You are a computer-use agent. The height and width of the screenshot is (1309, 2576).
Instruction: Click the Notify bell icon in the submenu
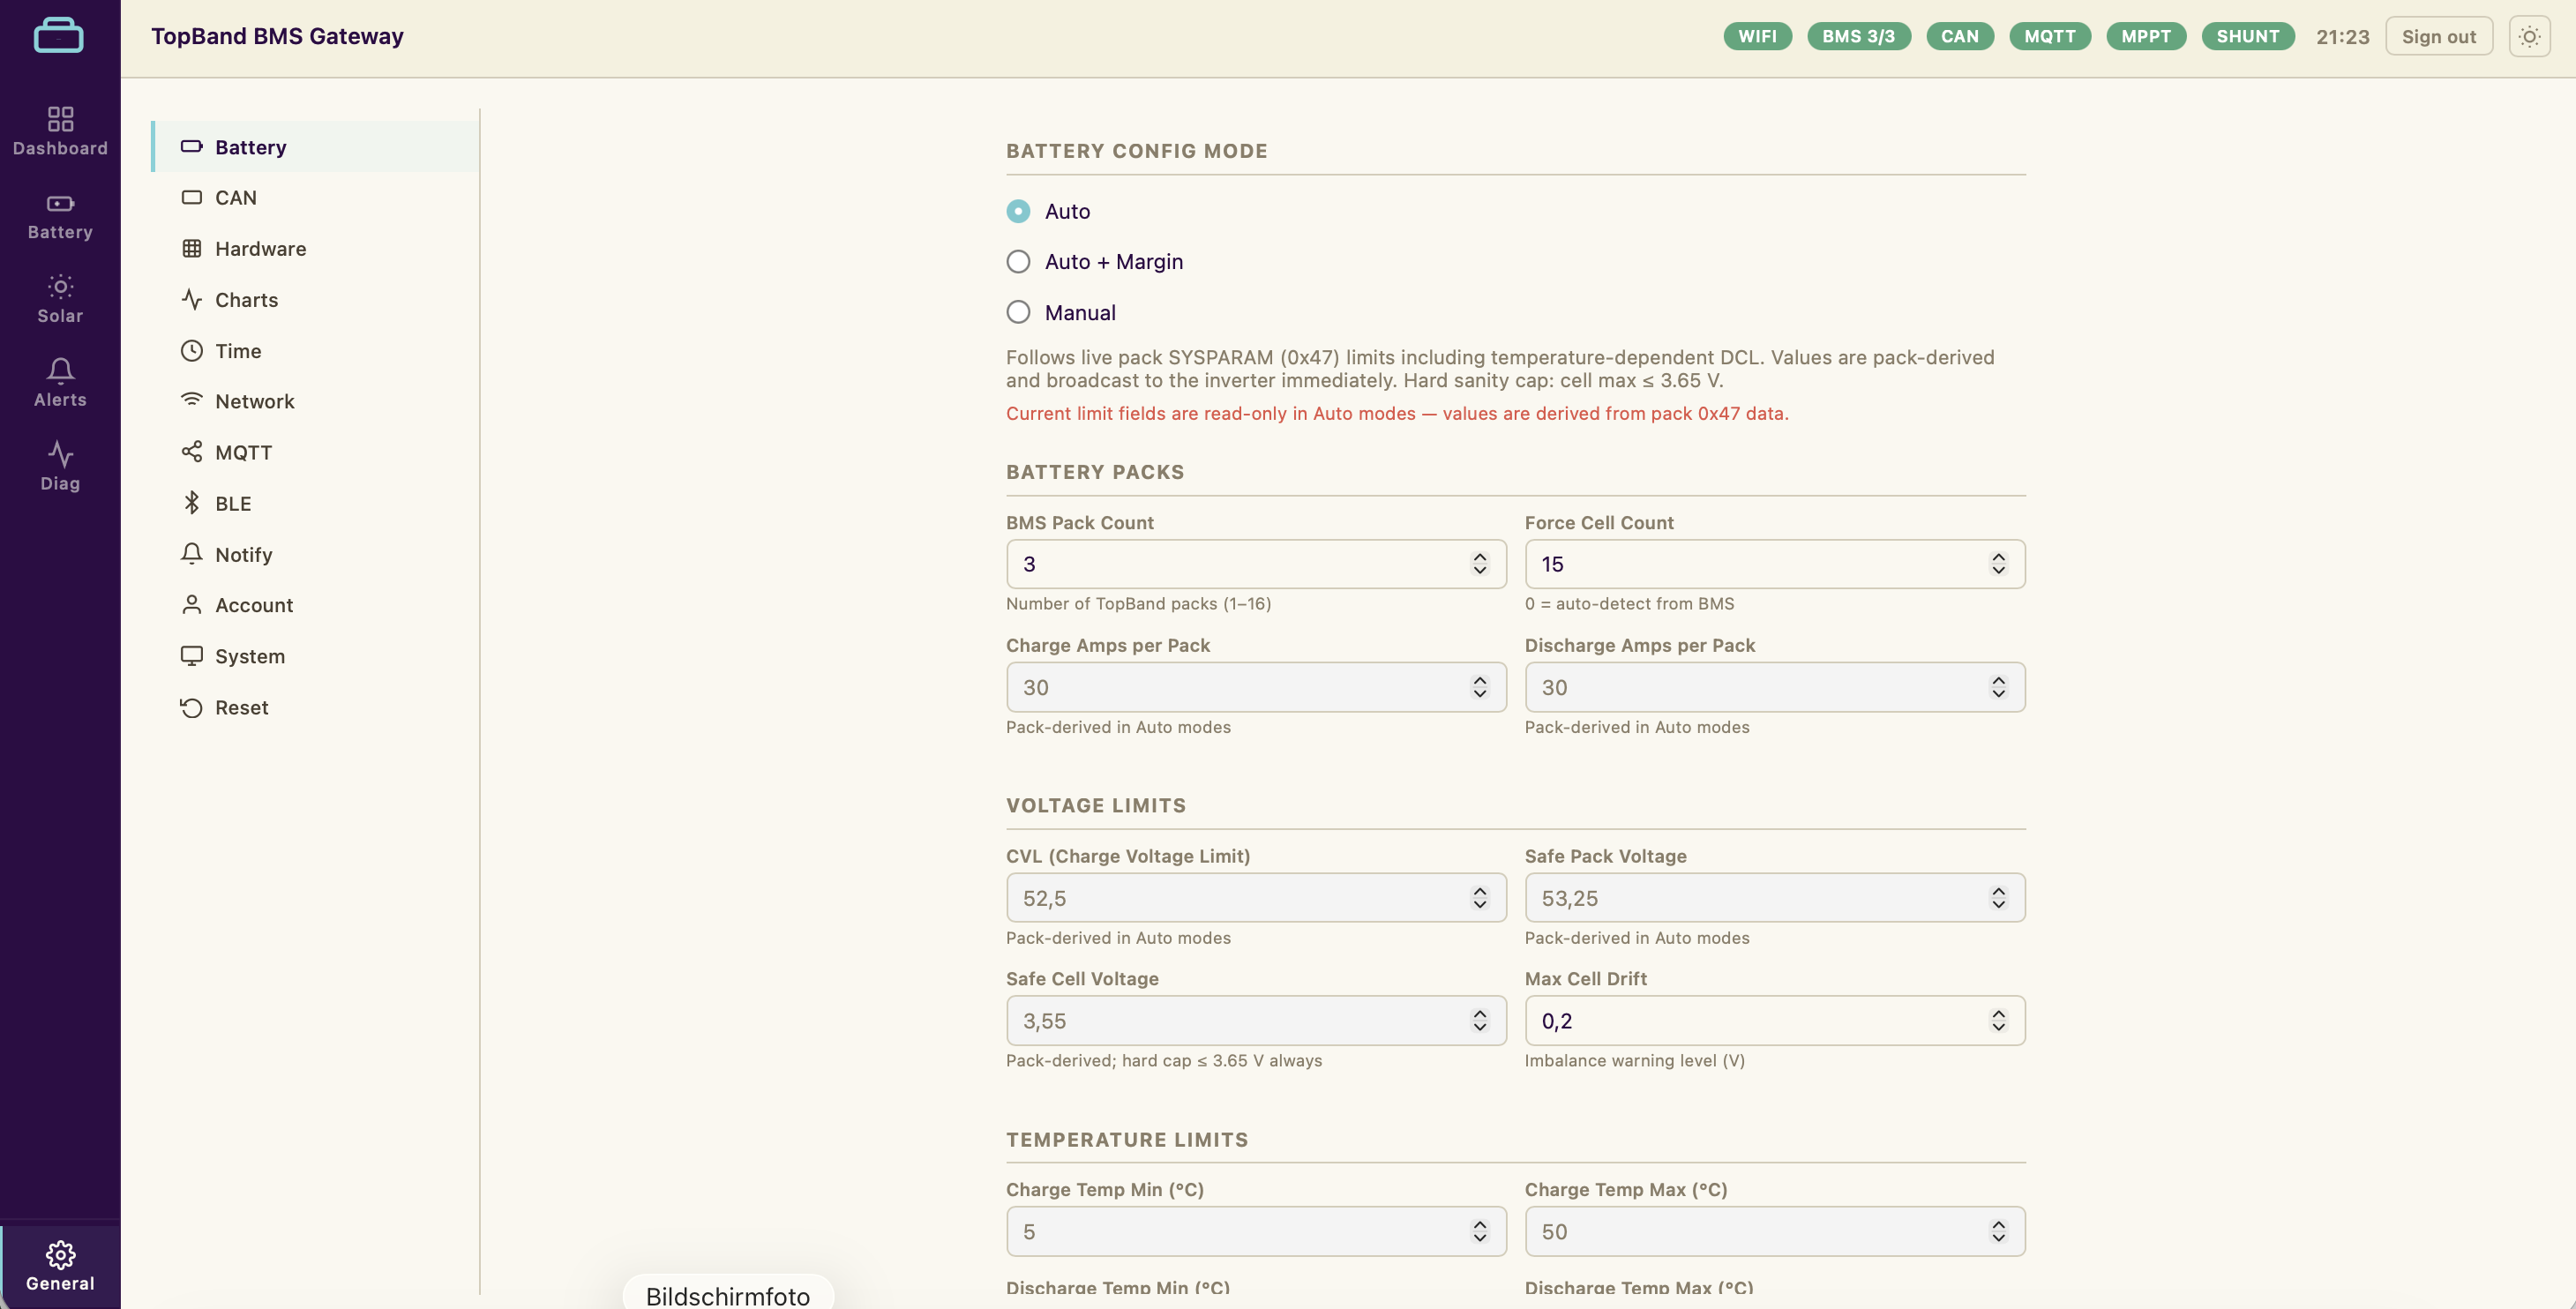tap(192, 554)
